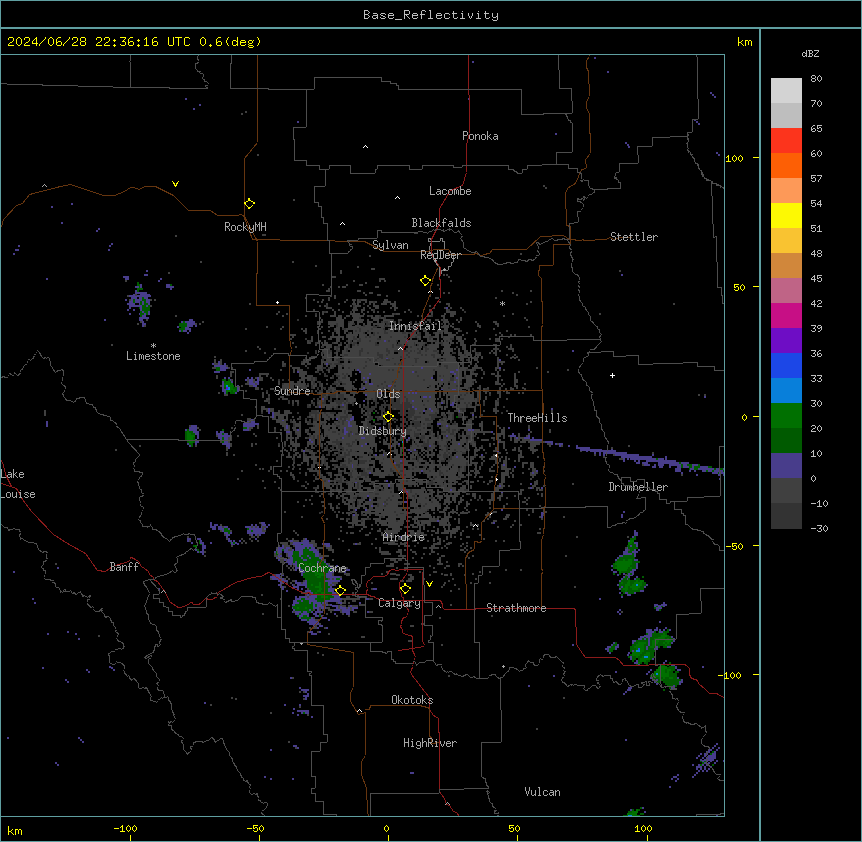Click the Sundre label

pyautogui.click(x=292, y=391)
